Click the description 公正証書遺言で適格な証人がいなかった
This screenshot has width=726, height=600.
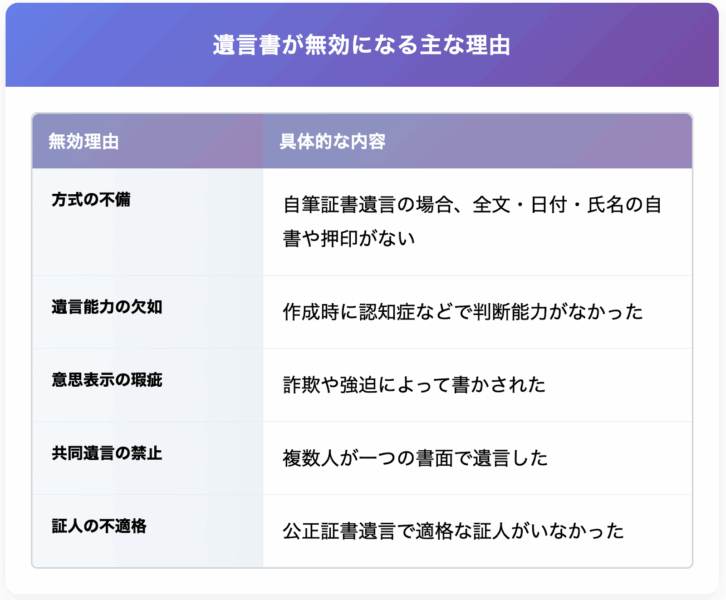point(453,531)
